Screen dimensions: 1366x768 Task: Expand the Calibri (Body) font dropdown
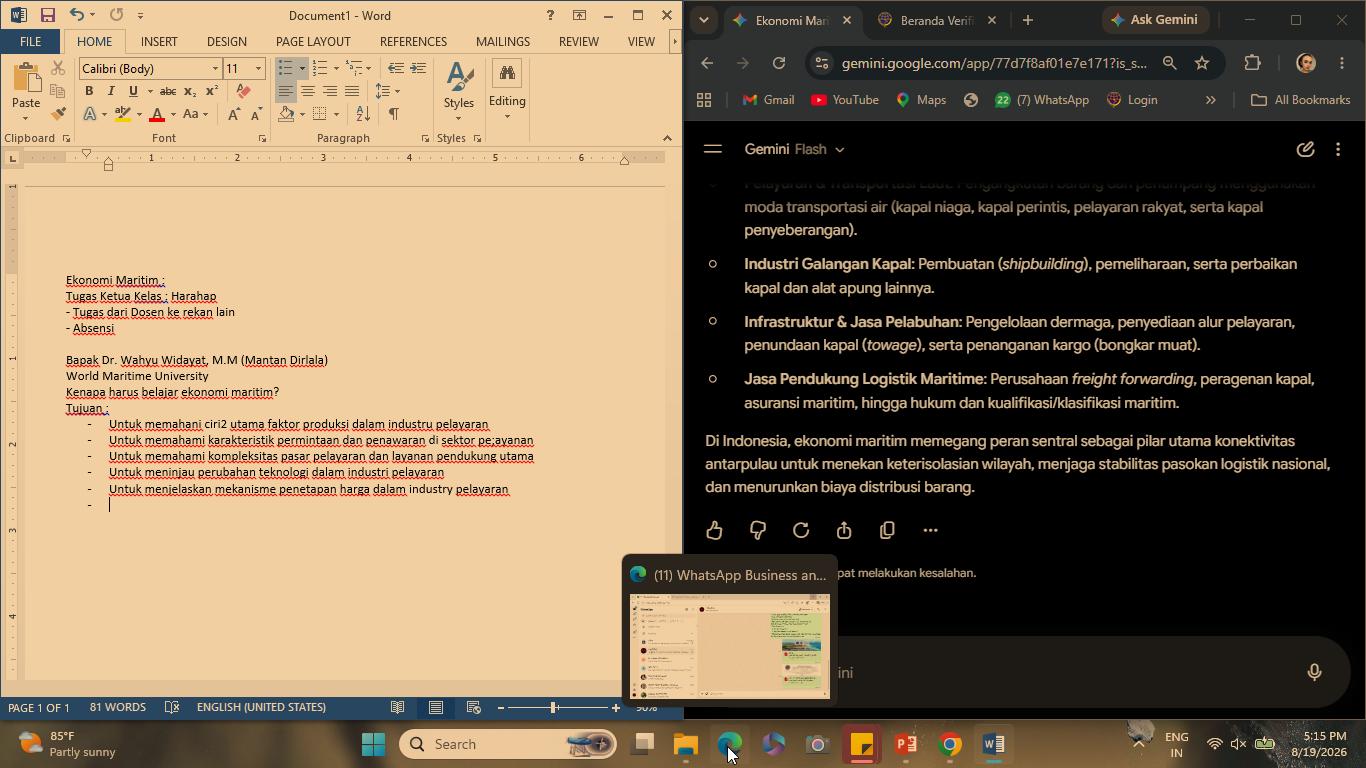(x=215, y=68)
